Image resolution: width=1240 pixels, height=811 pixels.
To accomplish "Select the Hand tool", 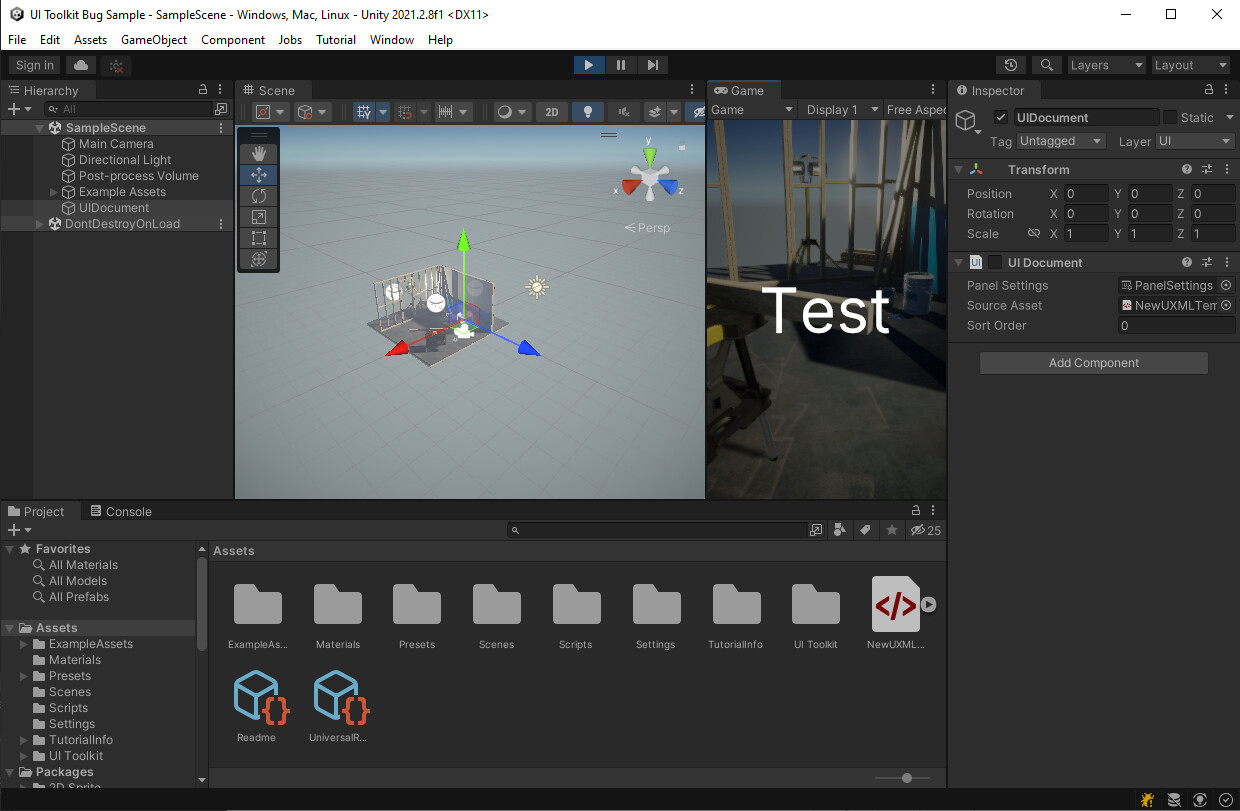I will [x=258, y=153].
